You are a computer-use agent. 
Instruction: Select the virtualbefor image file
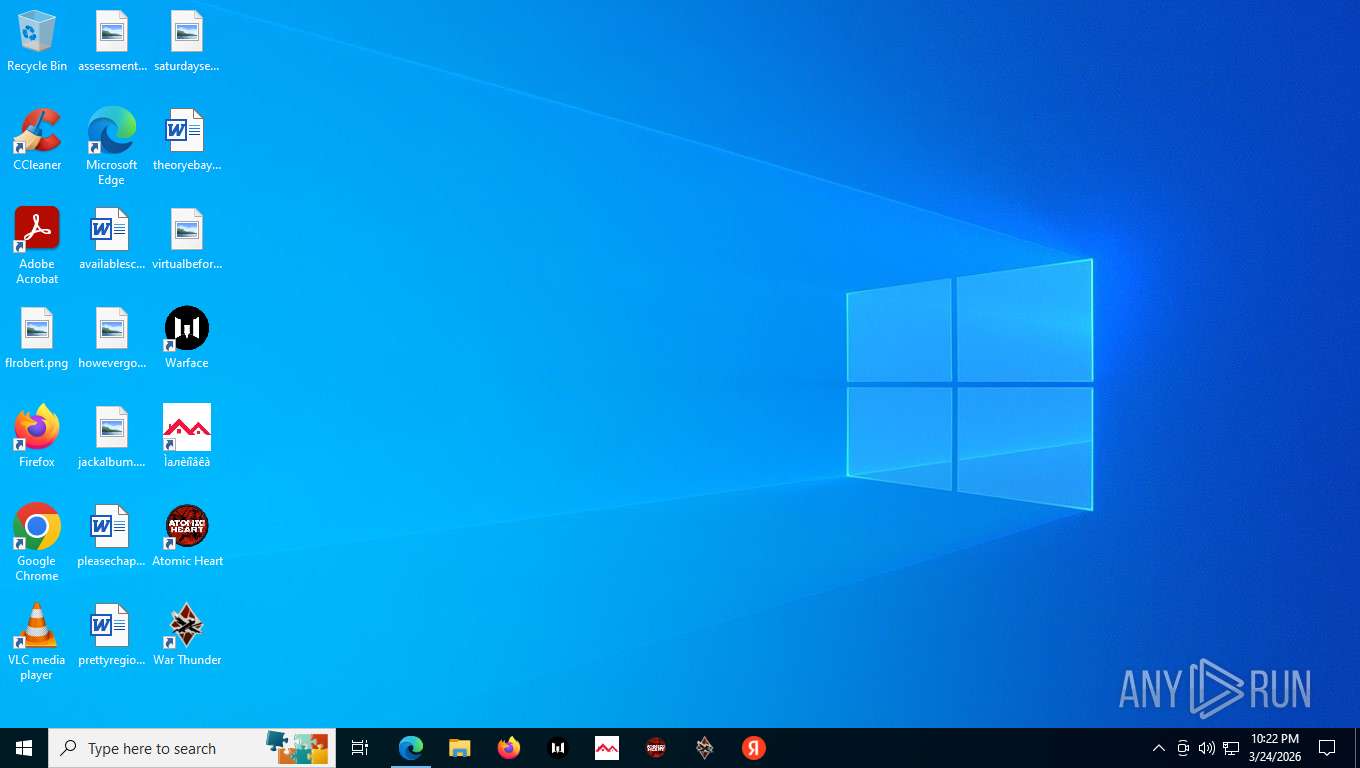187,239
